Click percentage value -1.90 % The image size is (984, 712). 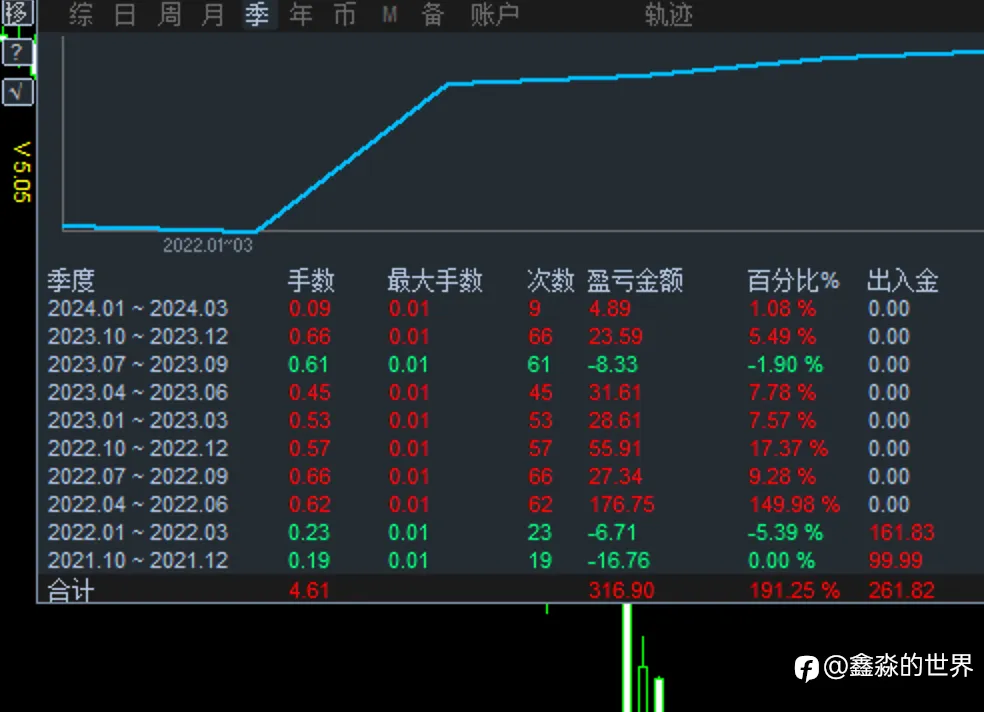(x=785, y=364)
